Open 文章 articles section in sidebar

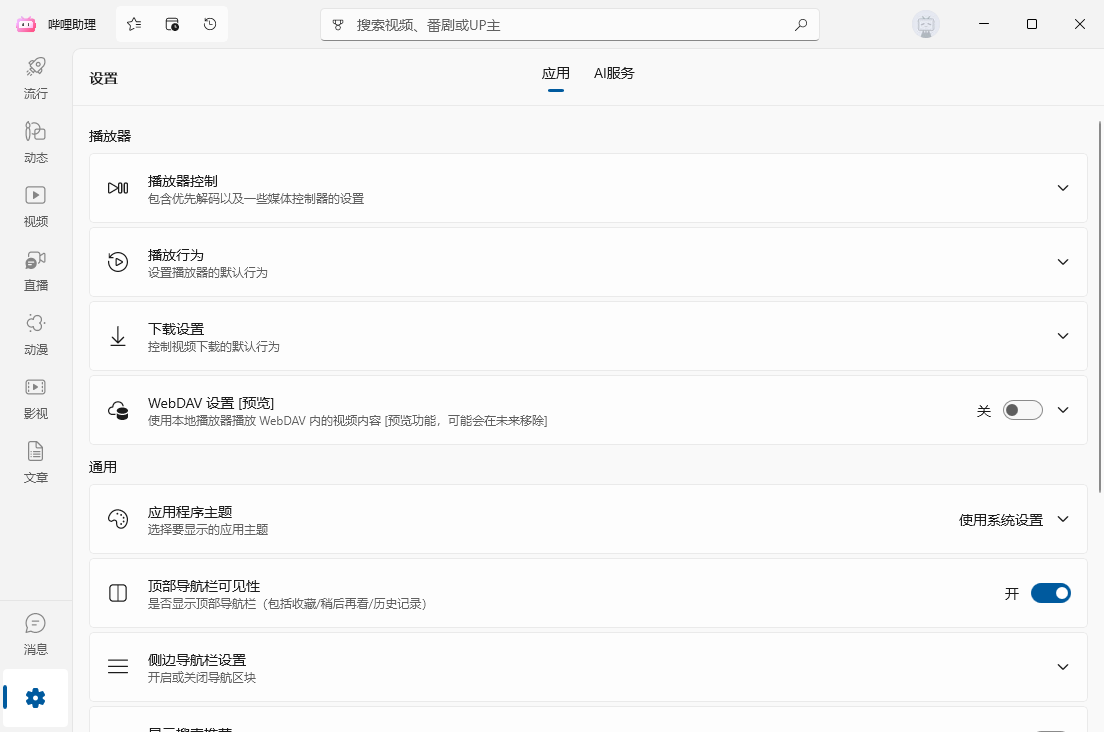(36, 462)
